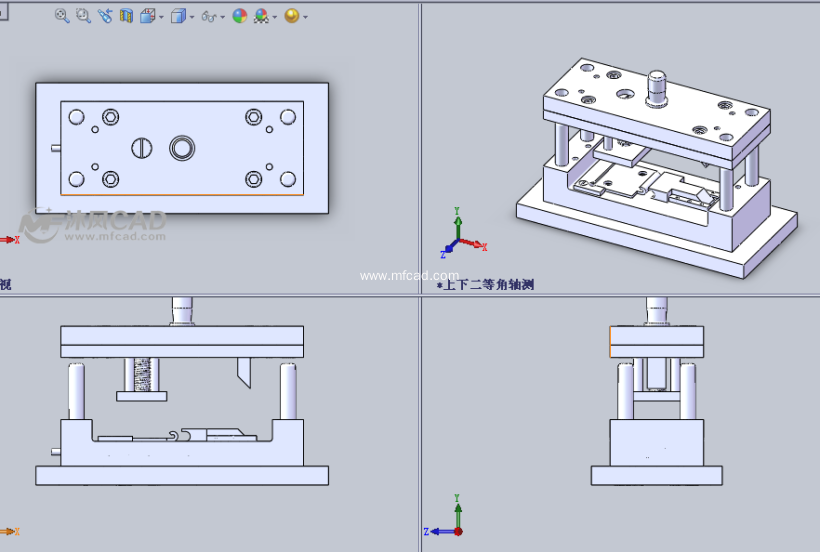Select the Zoom to Area tool
Viewport: 820px width, 552px height.
coord(83,16)
